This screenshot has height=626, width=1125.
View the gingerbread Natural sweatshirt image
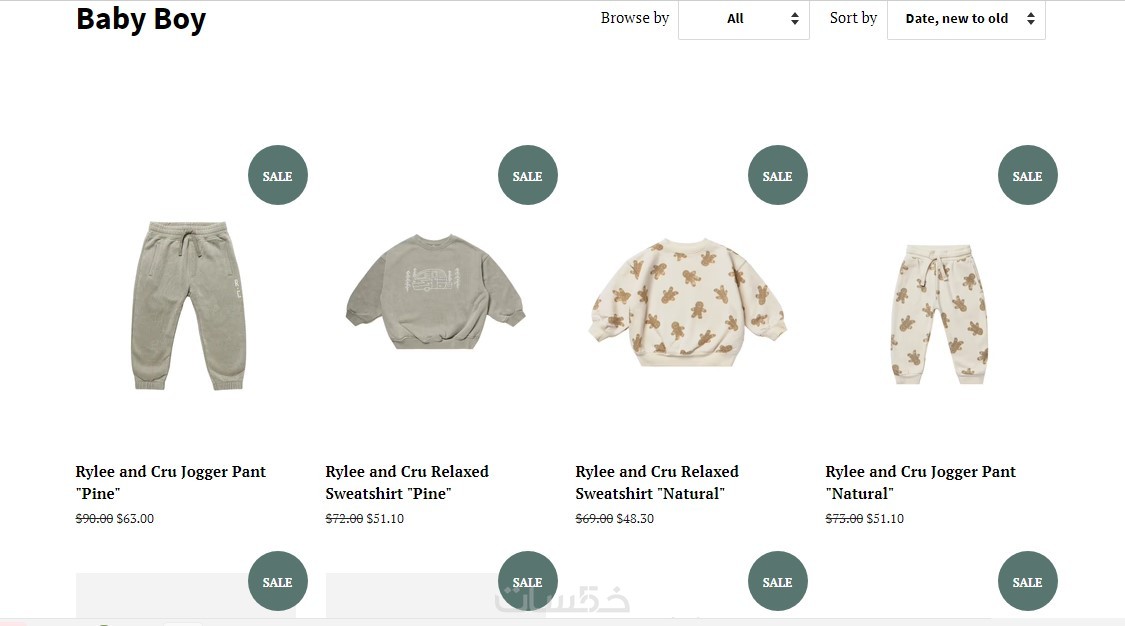click(x=686, y=302)
